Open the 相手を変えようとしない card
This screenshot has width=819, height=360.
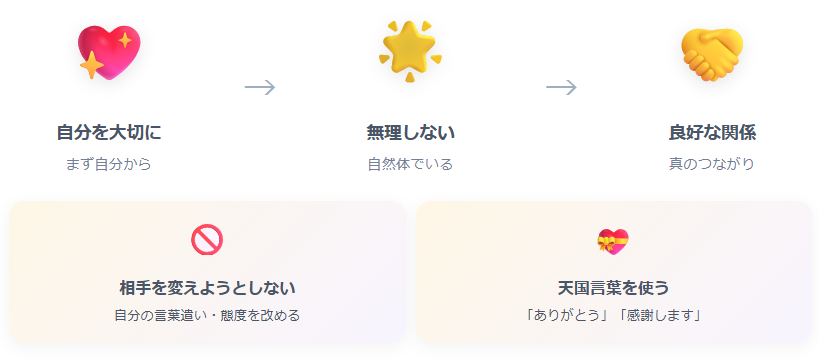[207, 272]
